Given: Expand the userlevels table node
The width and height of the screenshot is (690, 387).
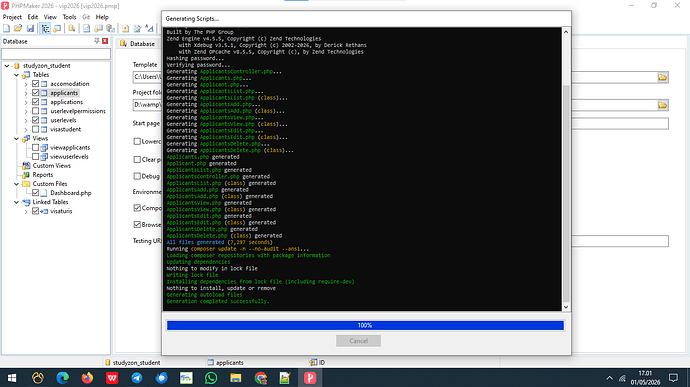Looking at the screenshot, I should point(26,120).
